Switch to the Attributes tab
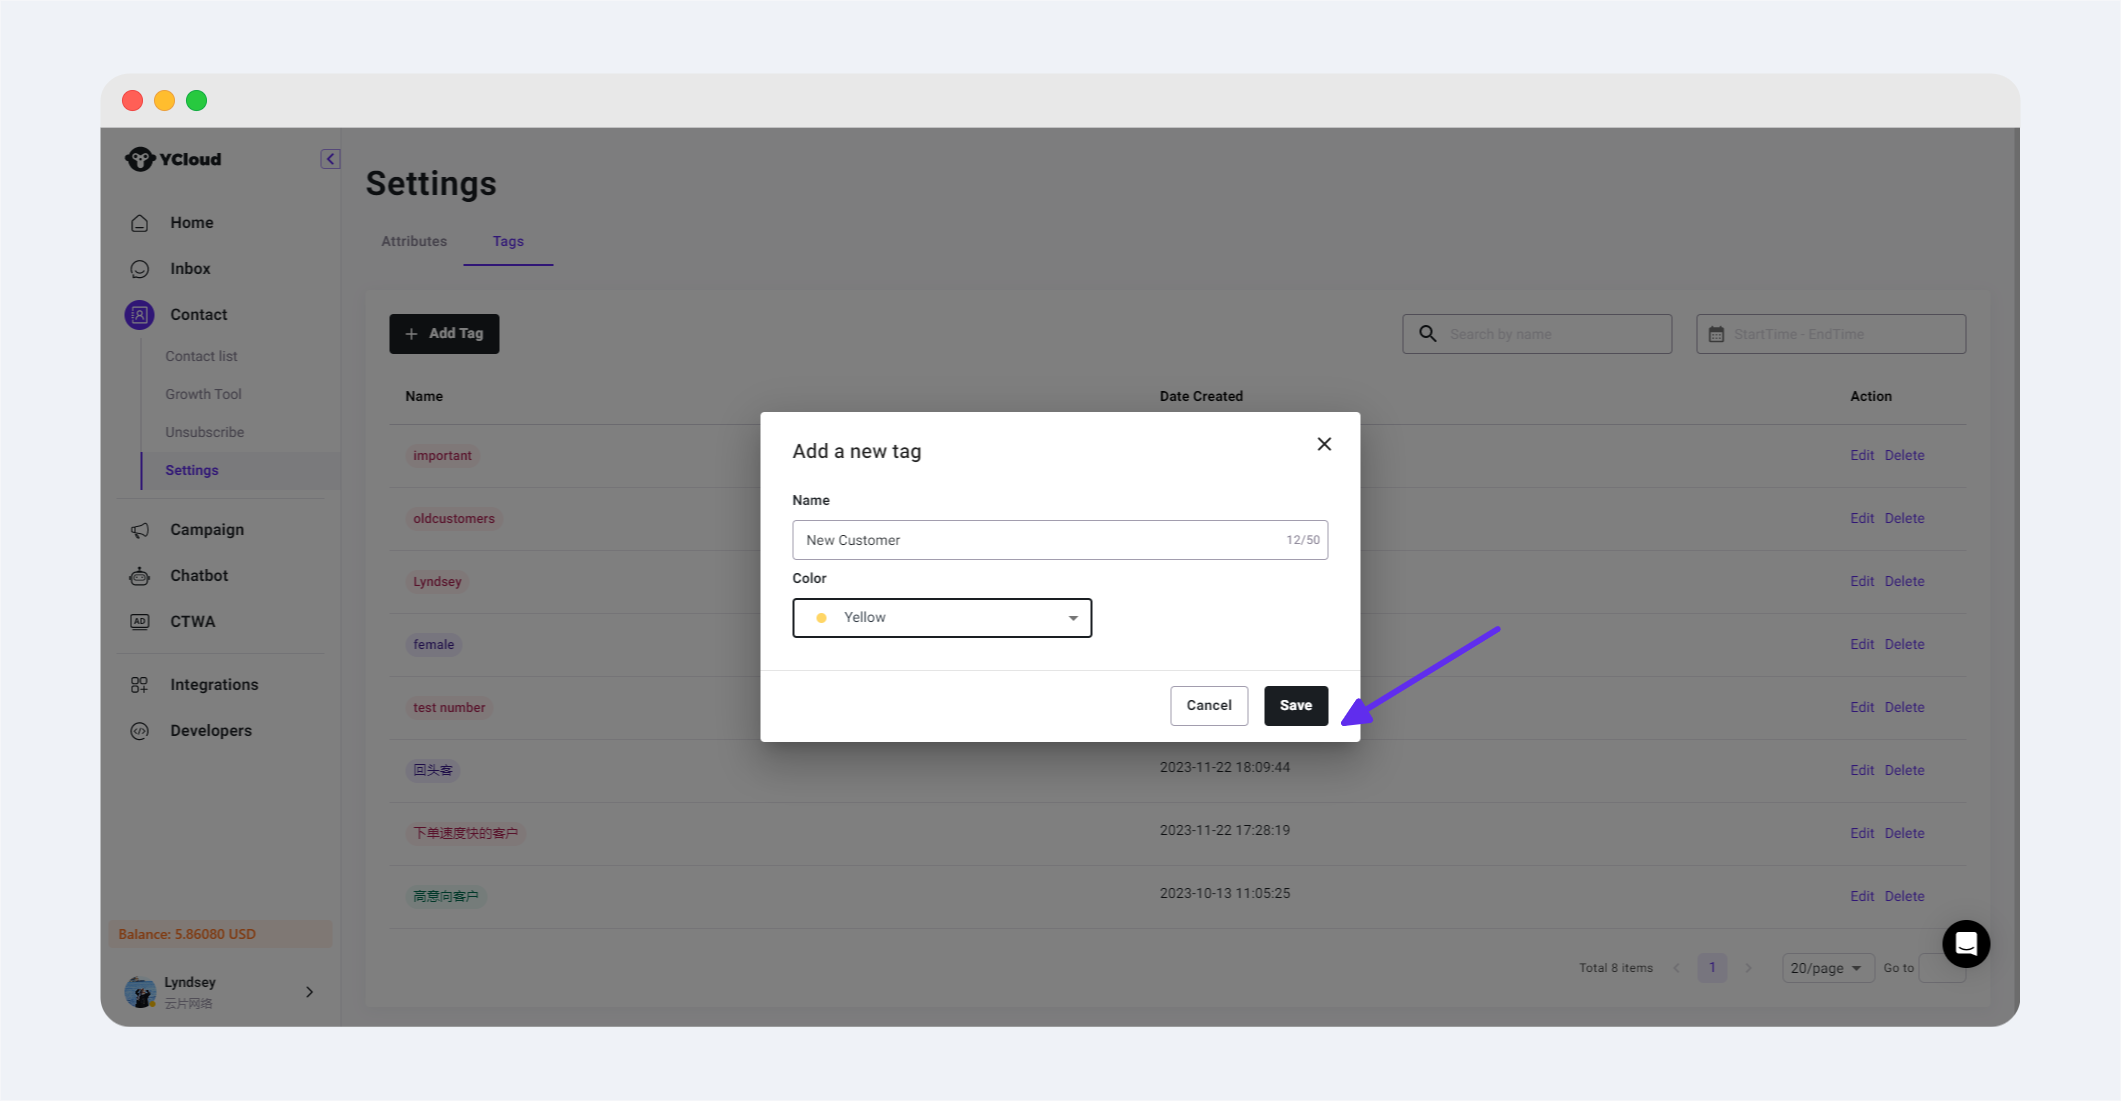The height and width of the screenshot is (1101, 2121). 414,241
